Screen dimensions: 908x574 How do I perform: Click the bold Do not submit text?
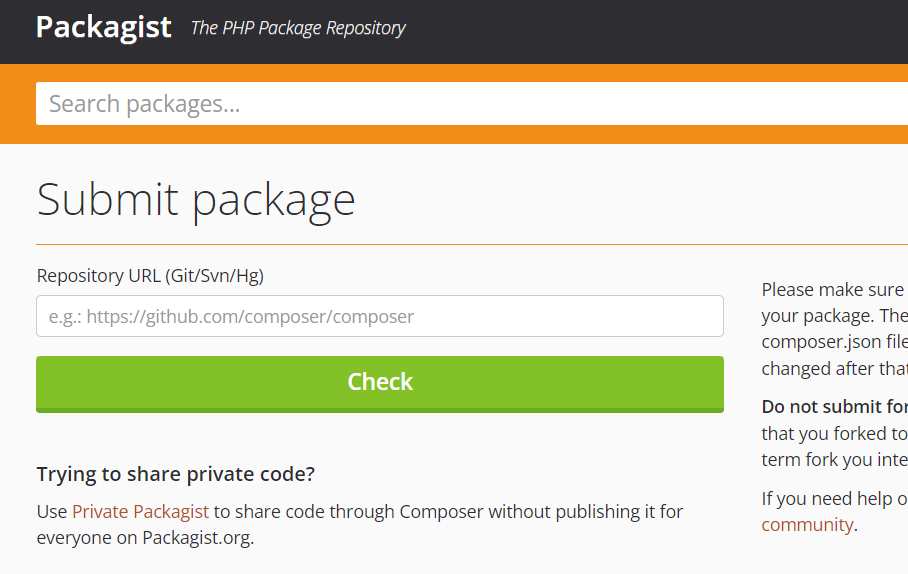[834, 407]
